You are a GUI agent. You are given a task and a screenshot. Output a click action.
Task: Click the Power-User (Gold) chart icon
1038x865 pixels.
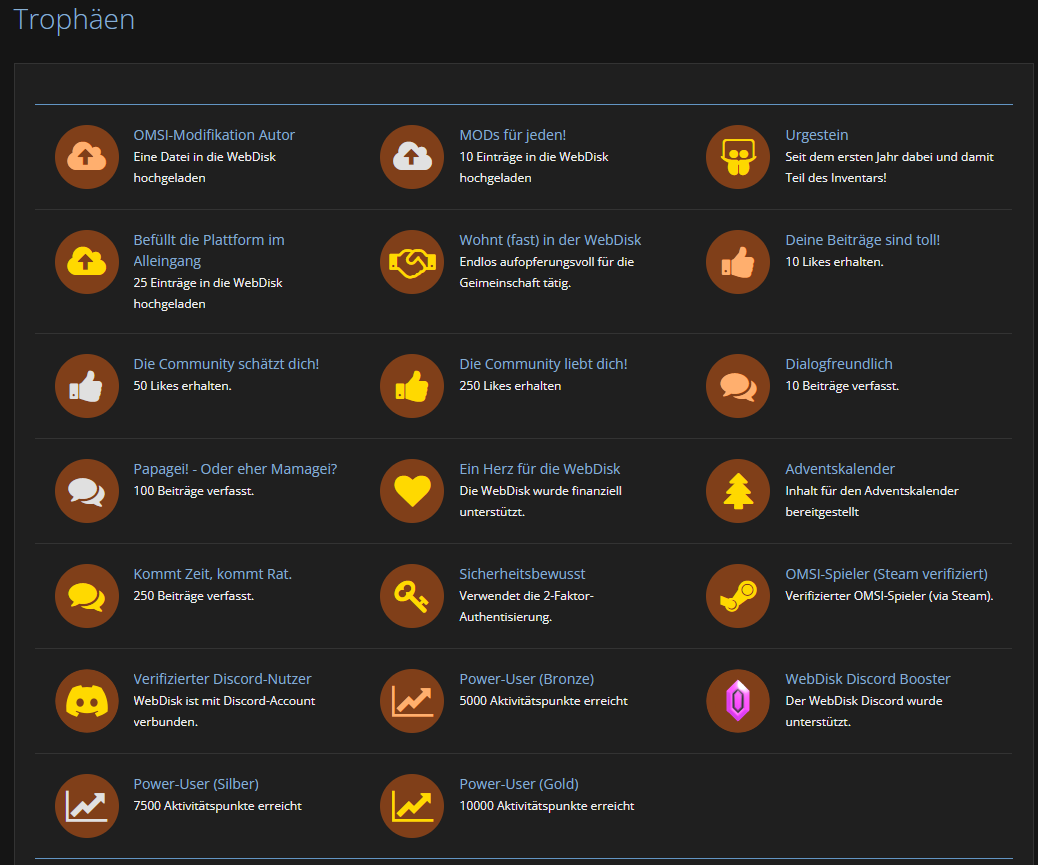pos(412,806)
